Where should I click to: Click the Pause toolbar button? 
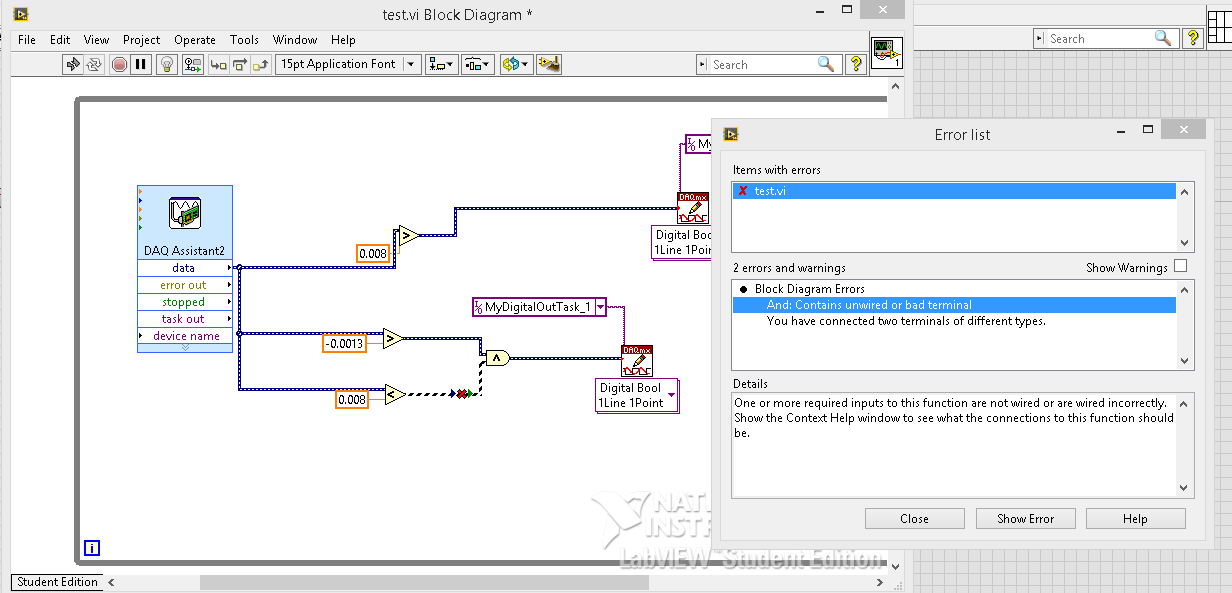coord(141,64)
